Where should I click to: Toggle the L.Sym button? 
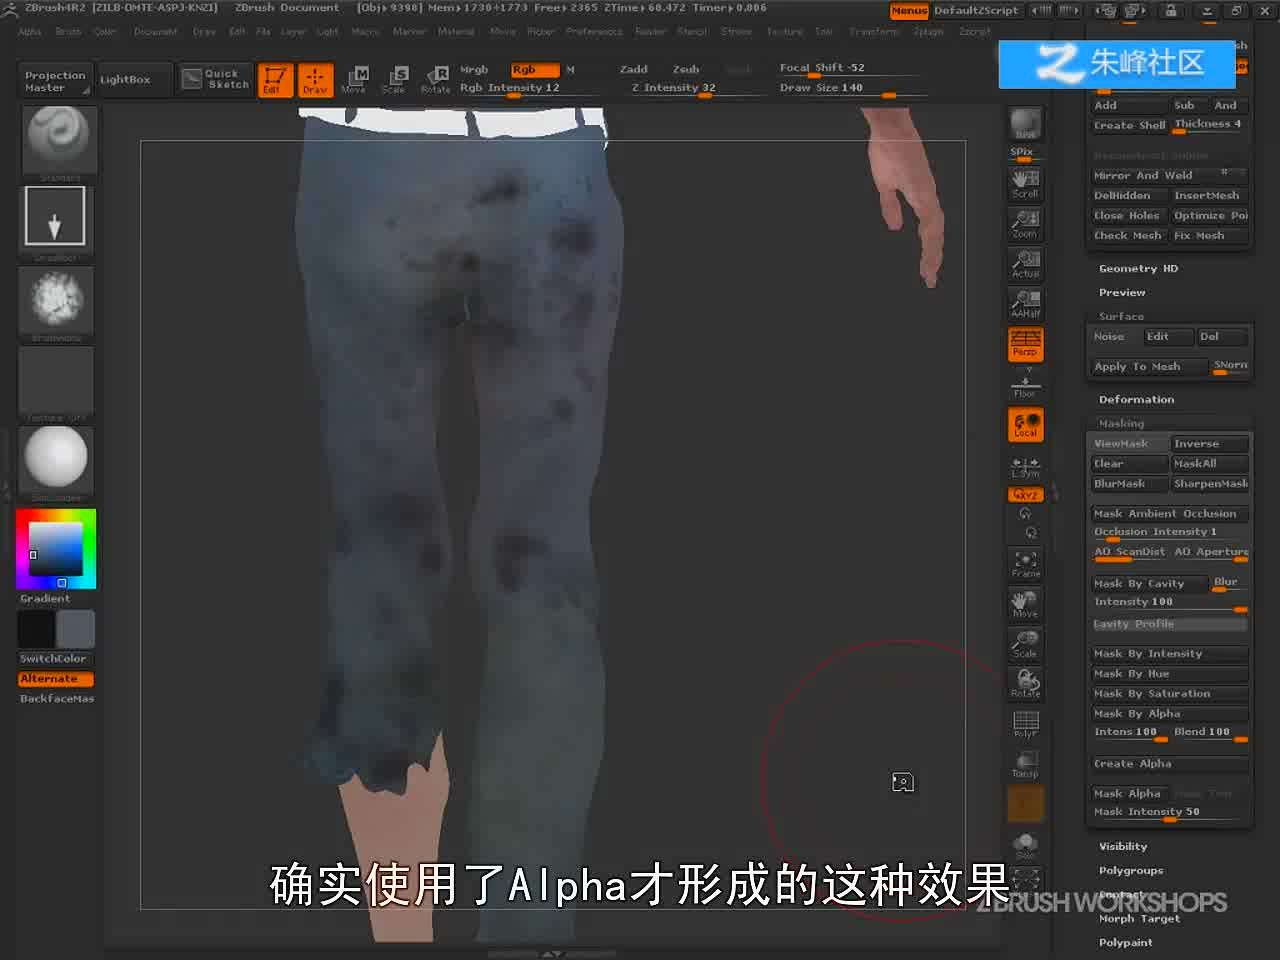tap(1025, 467)
